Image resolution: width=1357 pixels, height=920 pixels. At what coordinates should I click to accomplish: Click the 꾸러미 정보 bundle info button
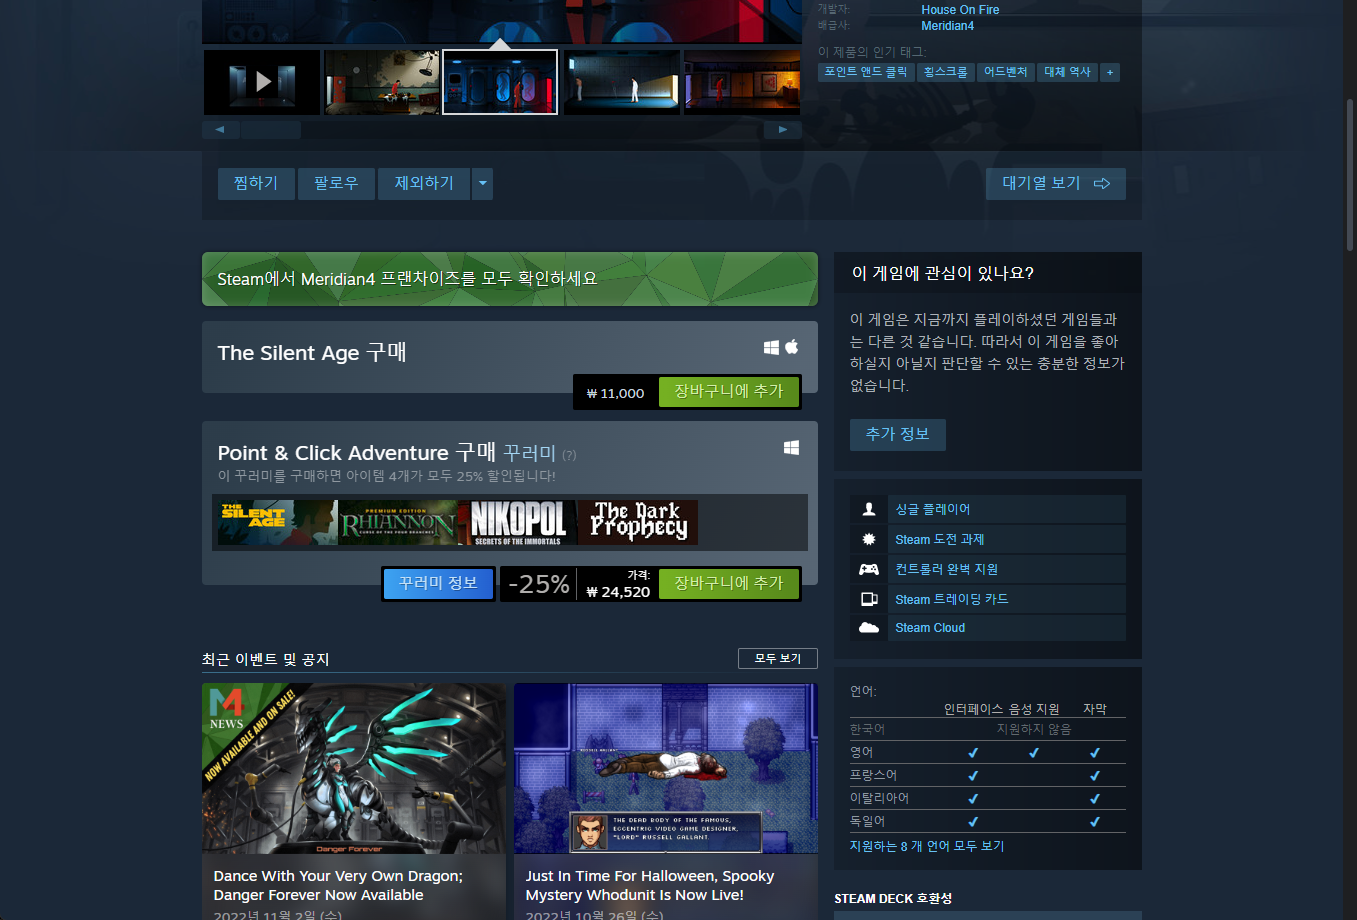439,583
